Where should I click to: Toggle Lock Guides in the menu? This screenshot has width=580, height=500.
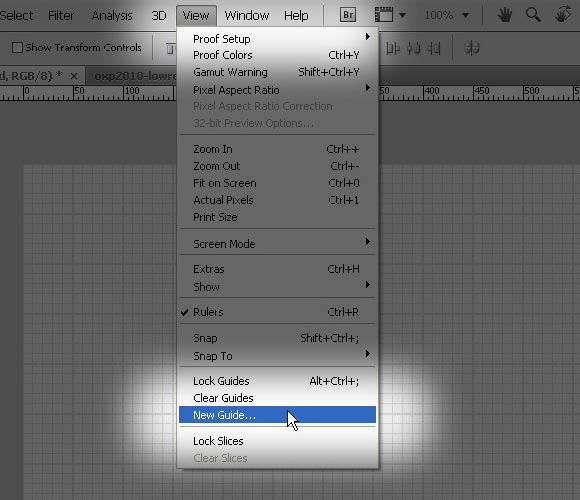pos(277,381)
